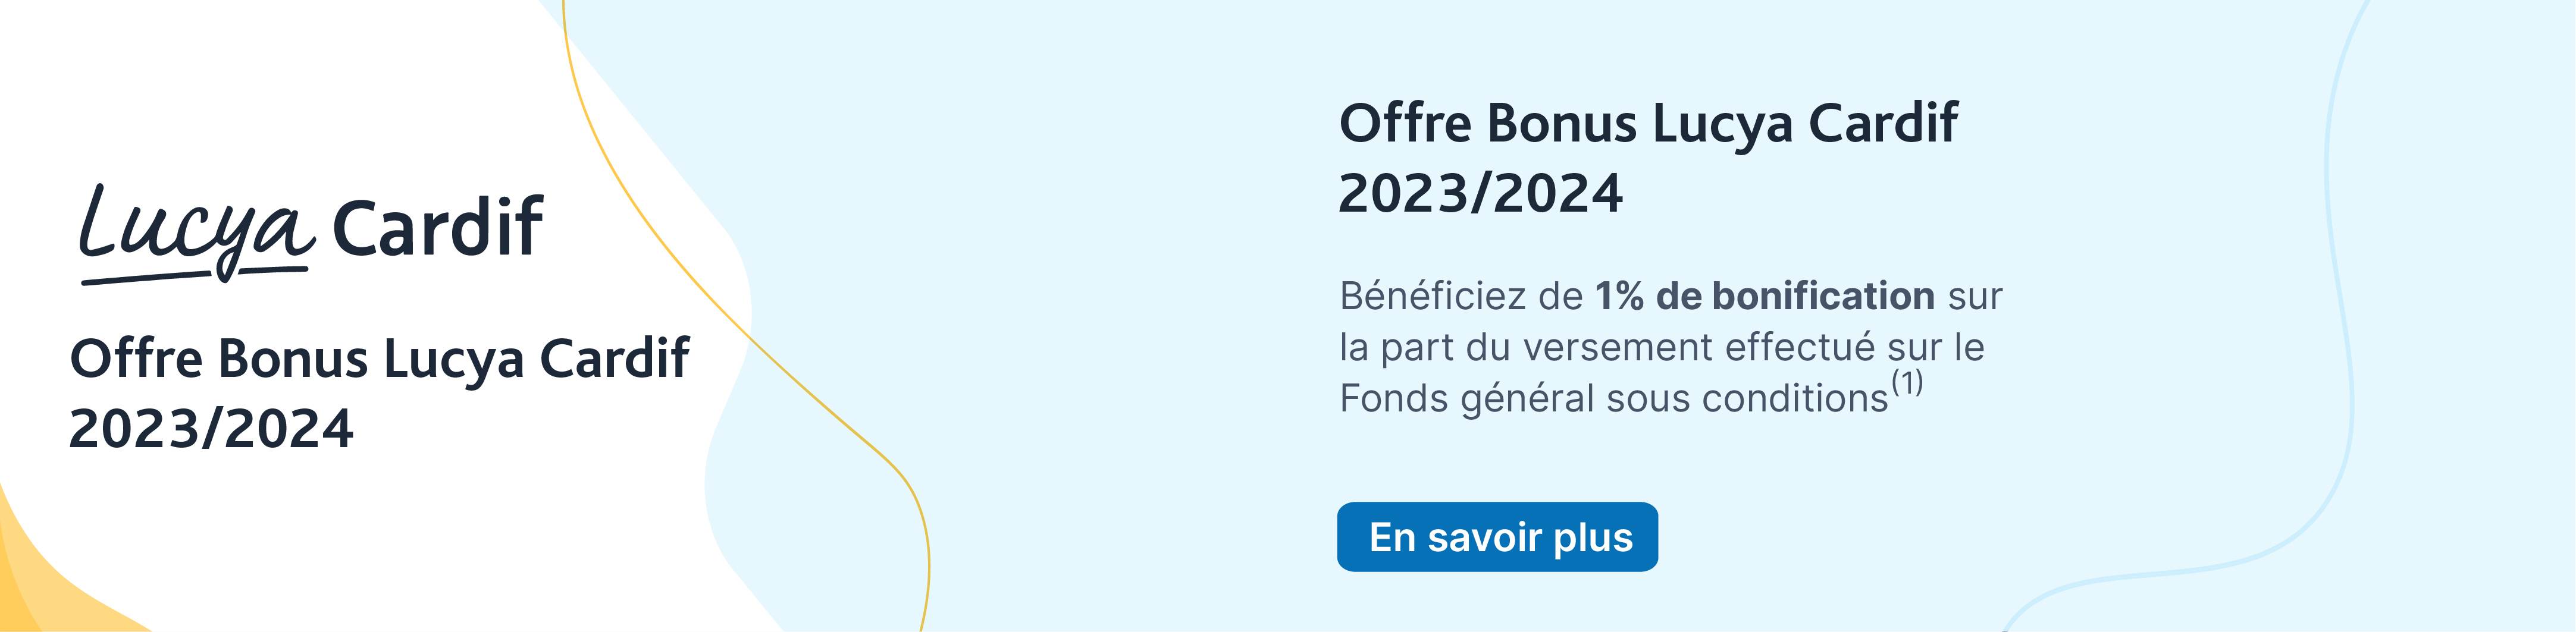The width and height of the screenshot is (2576, 632).
Task: Click the left Offre Bonus Lucya Cardif title
Action: point(379,358)
